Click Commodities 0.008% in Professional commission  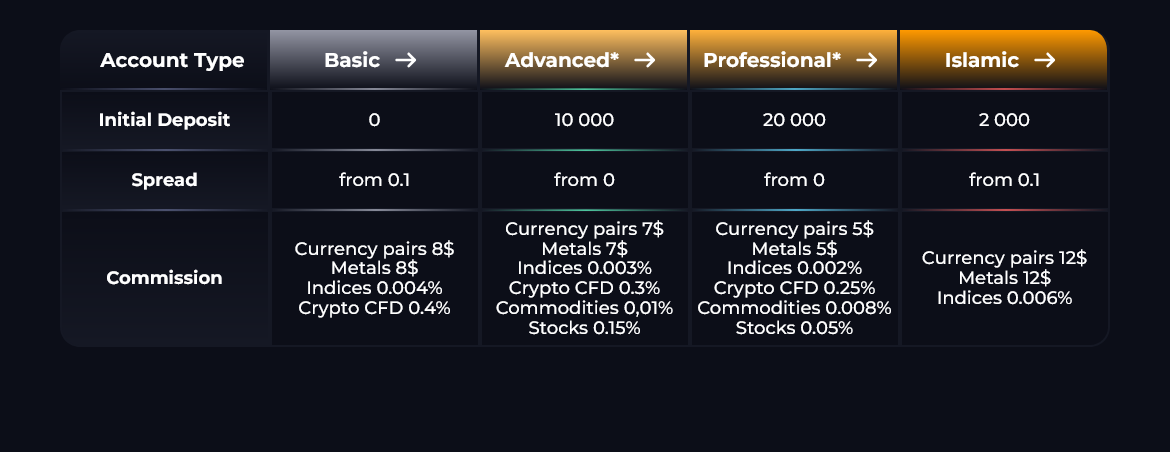(794, 308)
